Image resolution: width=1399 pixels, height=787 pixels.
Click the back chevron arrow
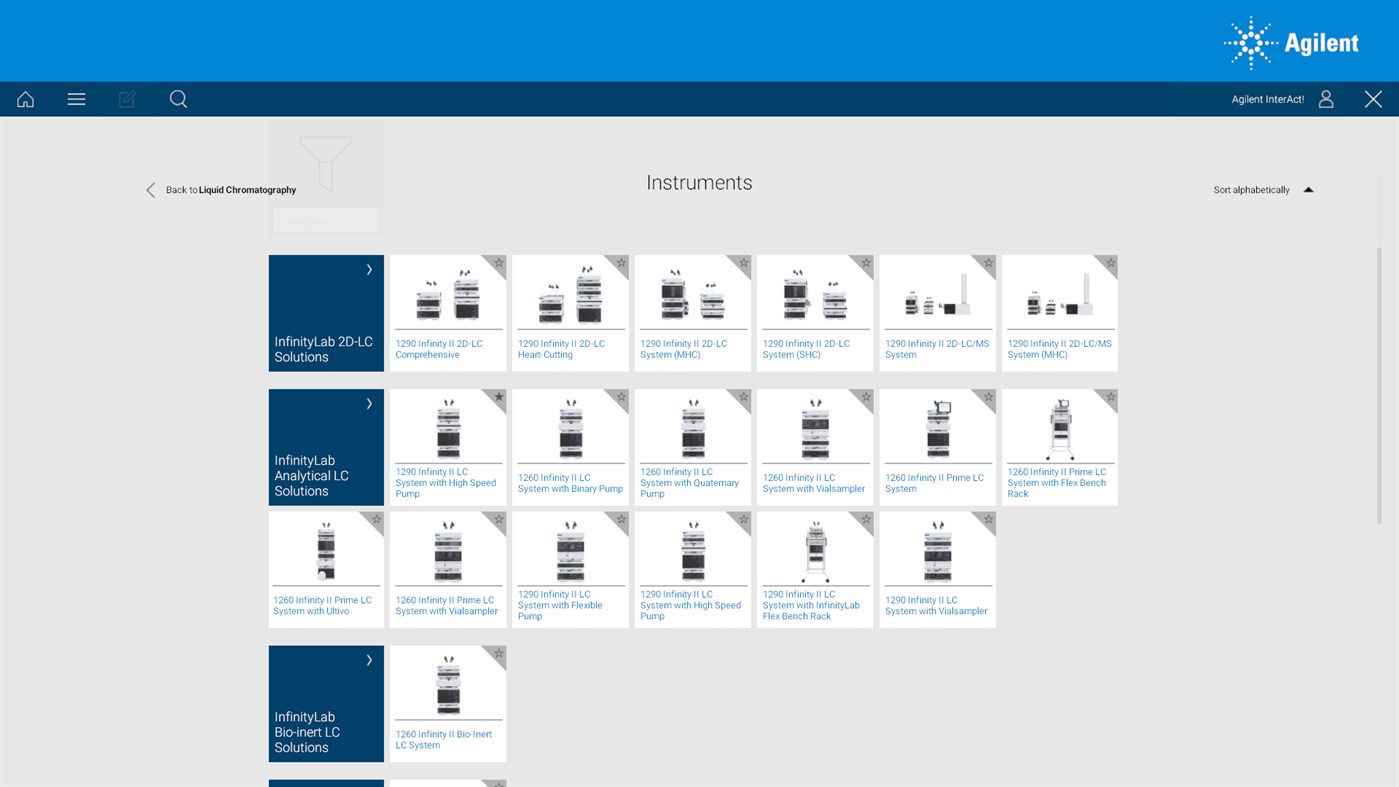151,190
